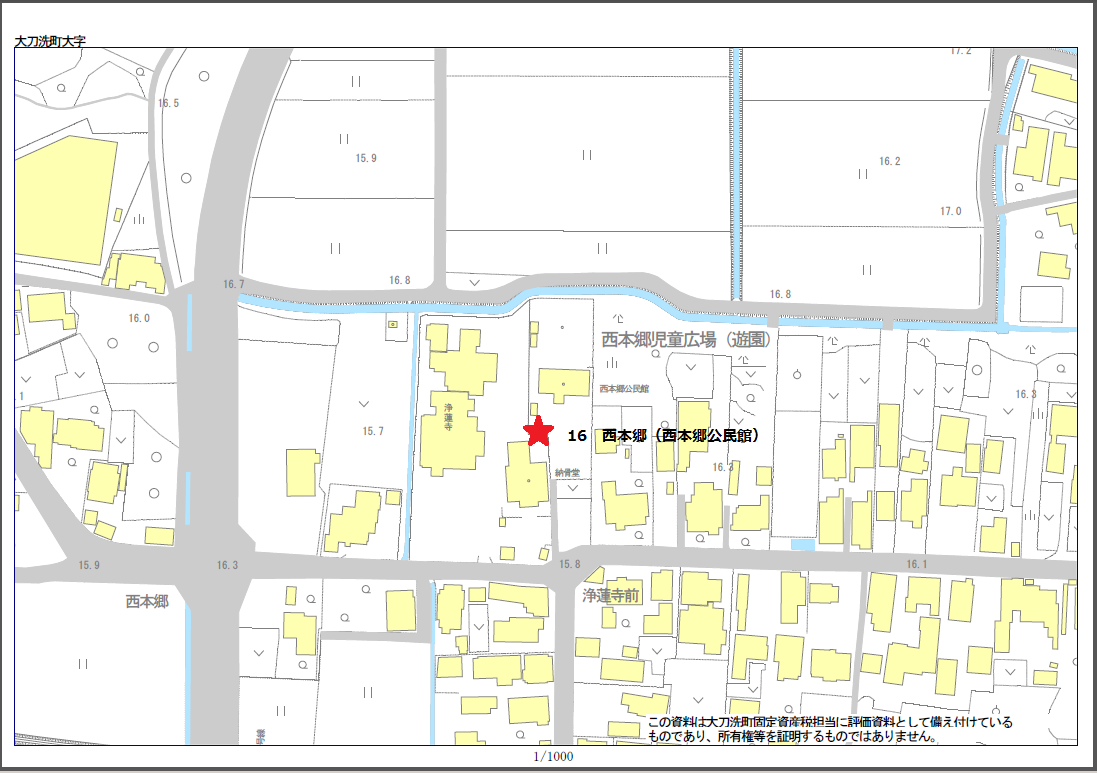Click the small gray 西本郷公民館 label

coord(624,388)
